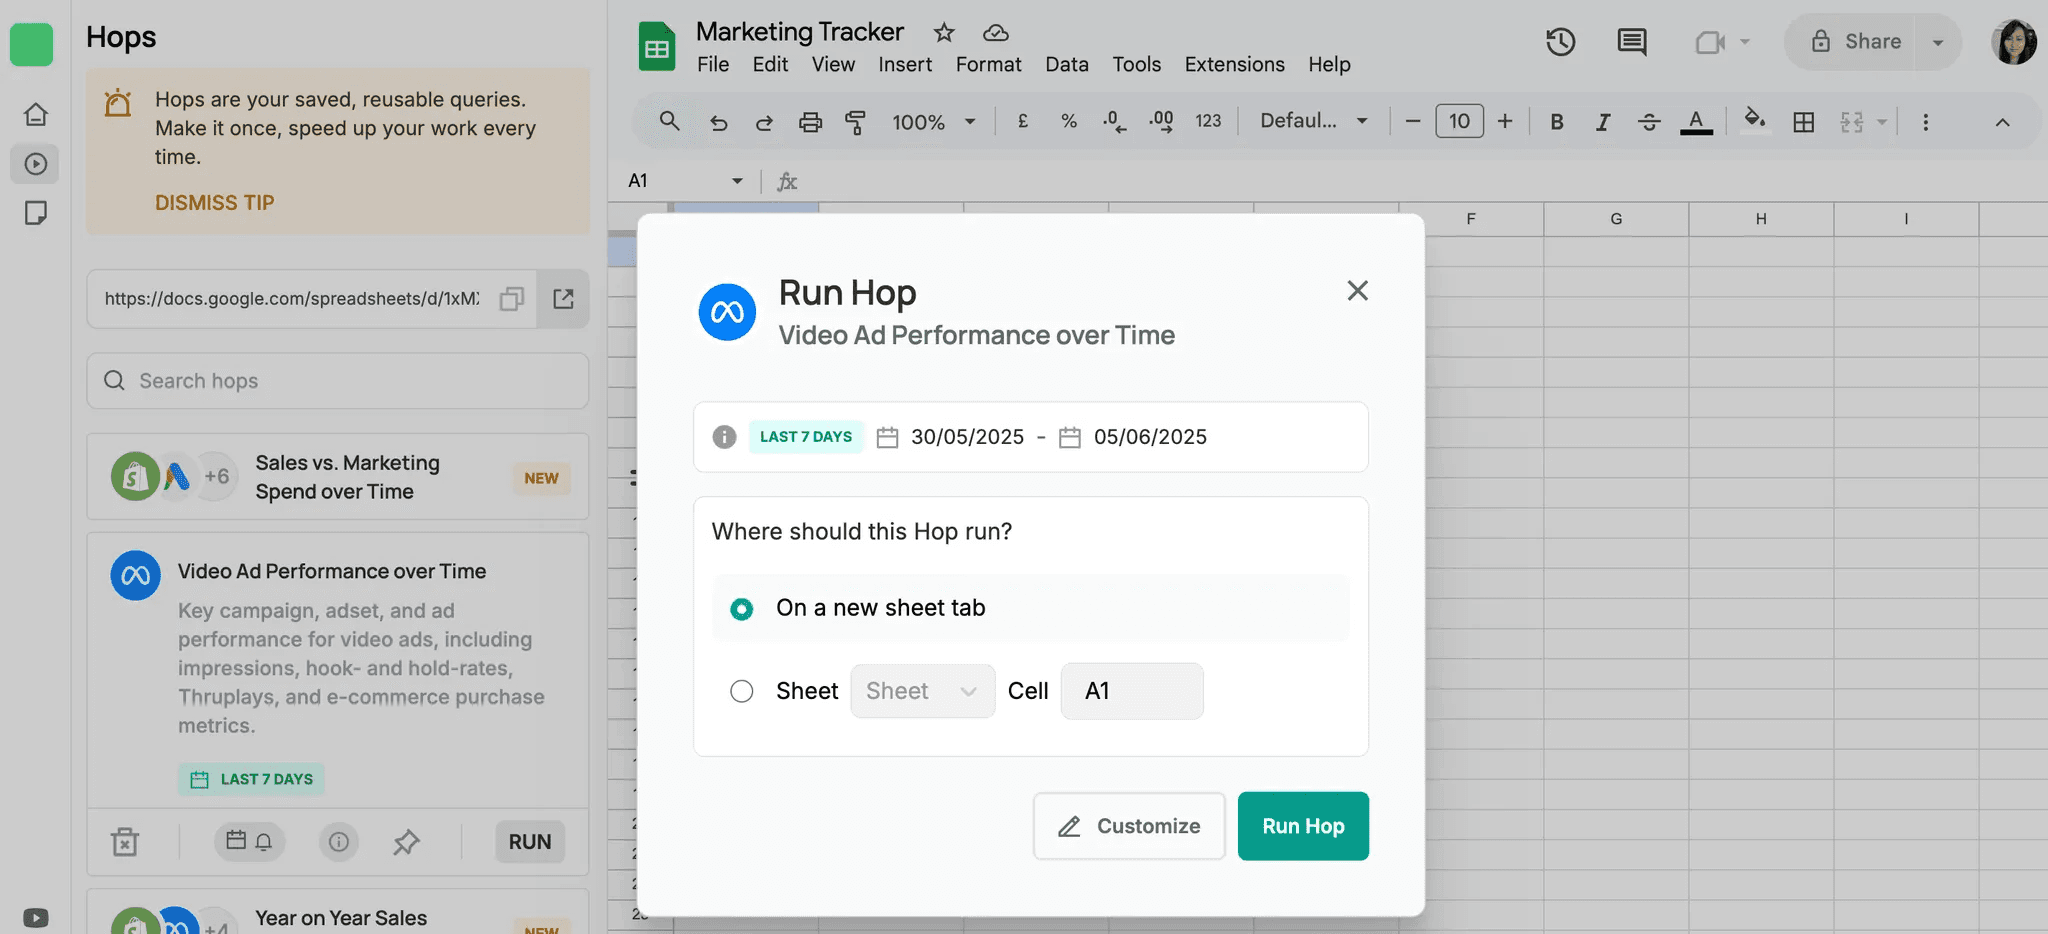This screenshot has height=934, width=2048.
Task: Open the fill color picker
Action: (x=1754, y=122)
